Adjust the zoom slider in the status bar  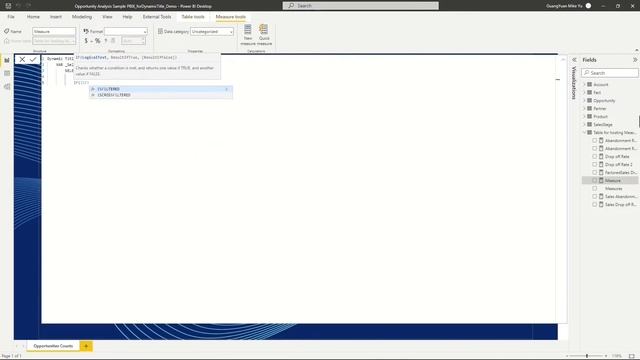coord(587,356)
